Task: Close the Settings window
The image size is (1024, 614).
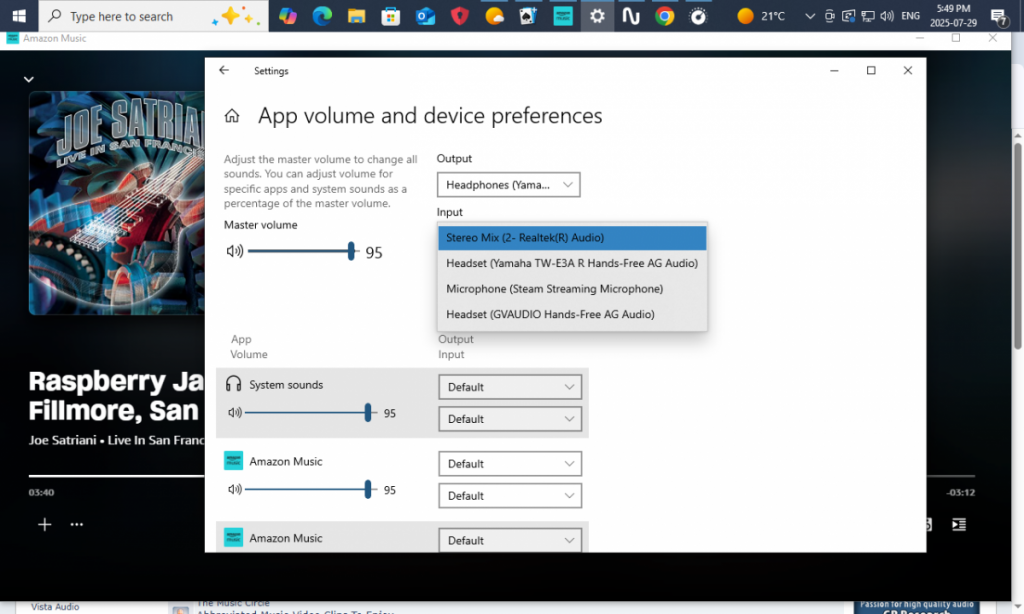Action: (x=908, y=71)
